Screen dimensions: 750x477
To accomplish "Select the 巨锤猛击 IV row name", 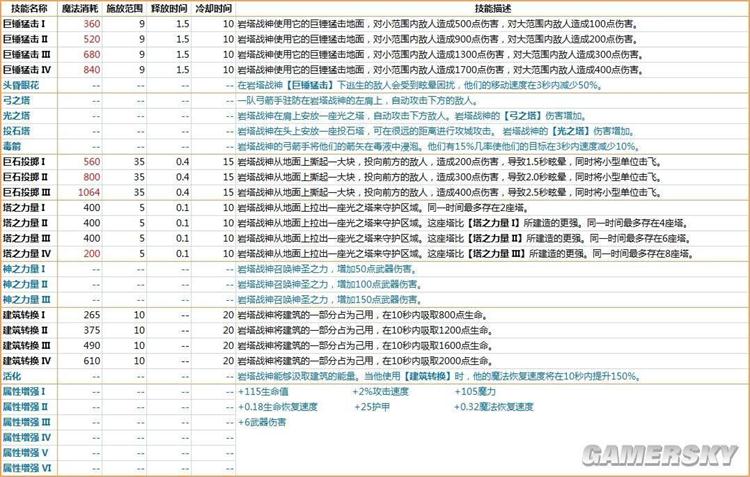I will [29, 70].
